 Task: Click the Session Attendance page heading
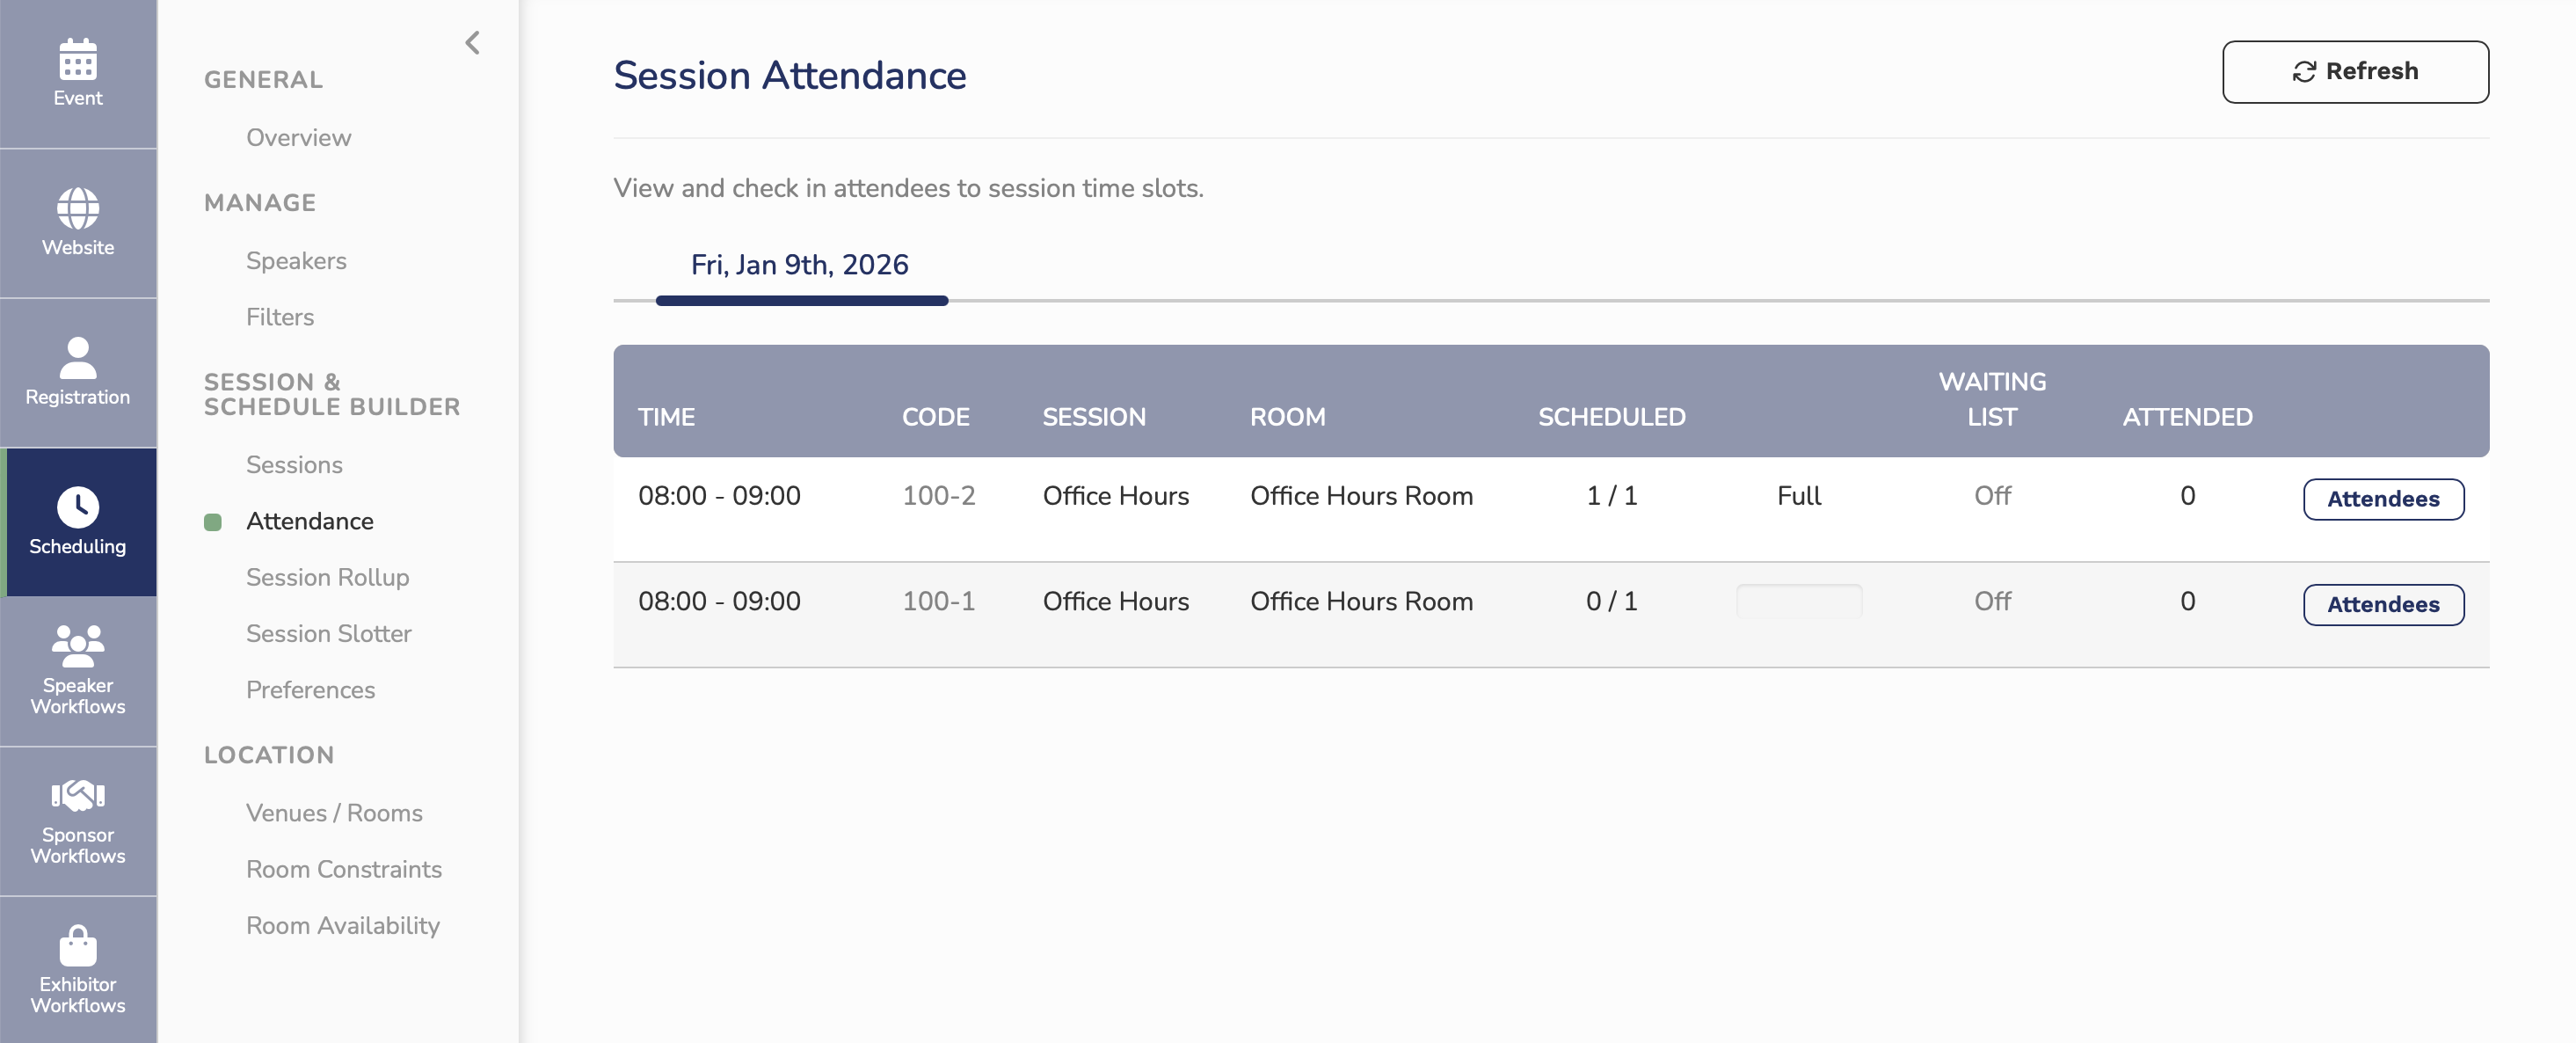pyautogui.click(x=790, y=76)
